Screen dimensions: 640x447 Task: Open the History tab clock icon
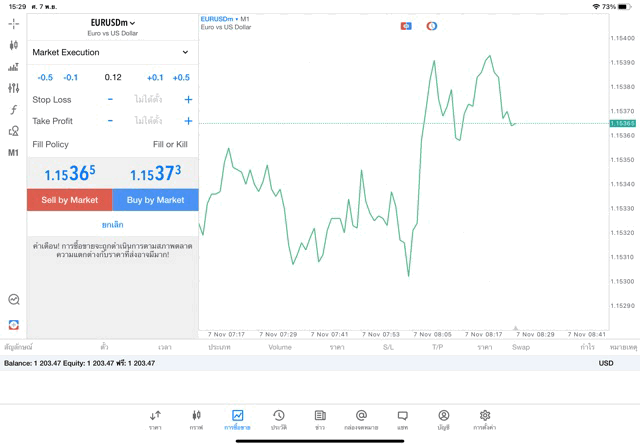coord(278,419)
